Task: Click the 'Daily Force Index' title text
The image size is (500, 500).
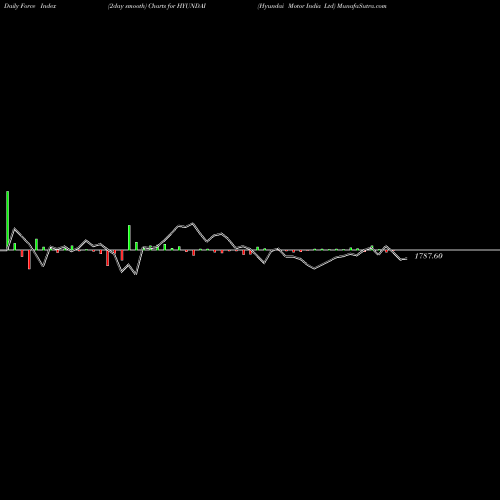Action: tap(30, 6)
